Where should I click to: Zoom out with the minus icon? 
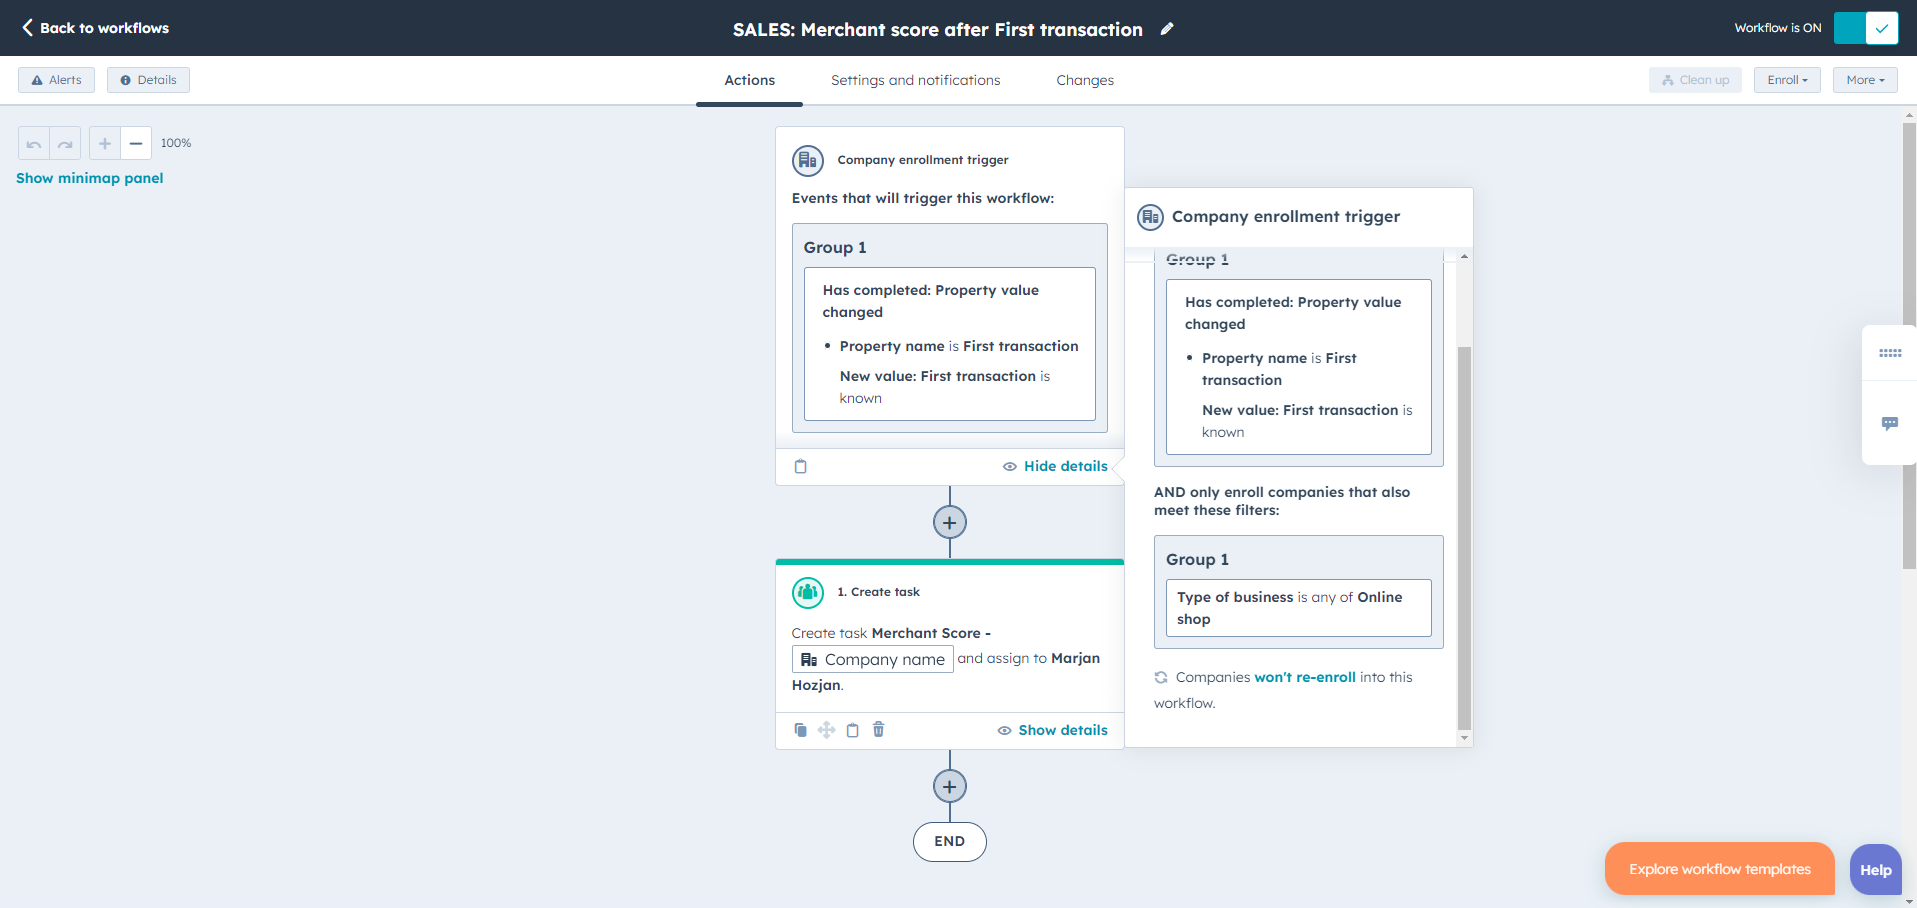point(136,144)
